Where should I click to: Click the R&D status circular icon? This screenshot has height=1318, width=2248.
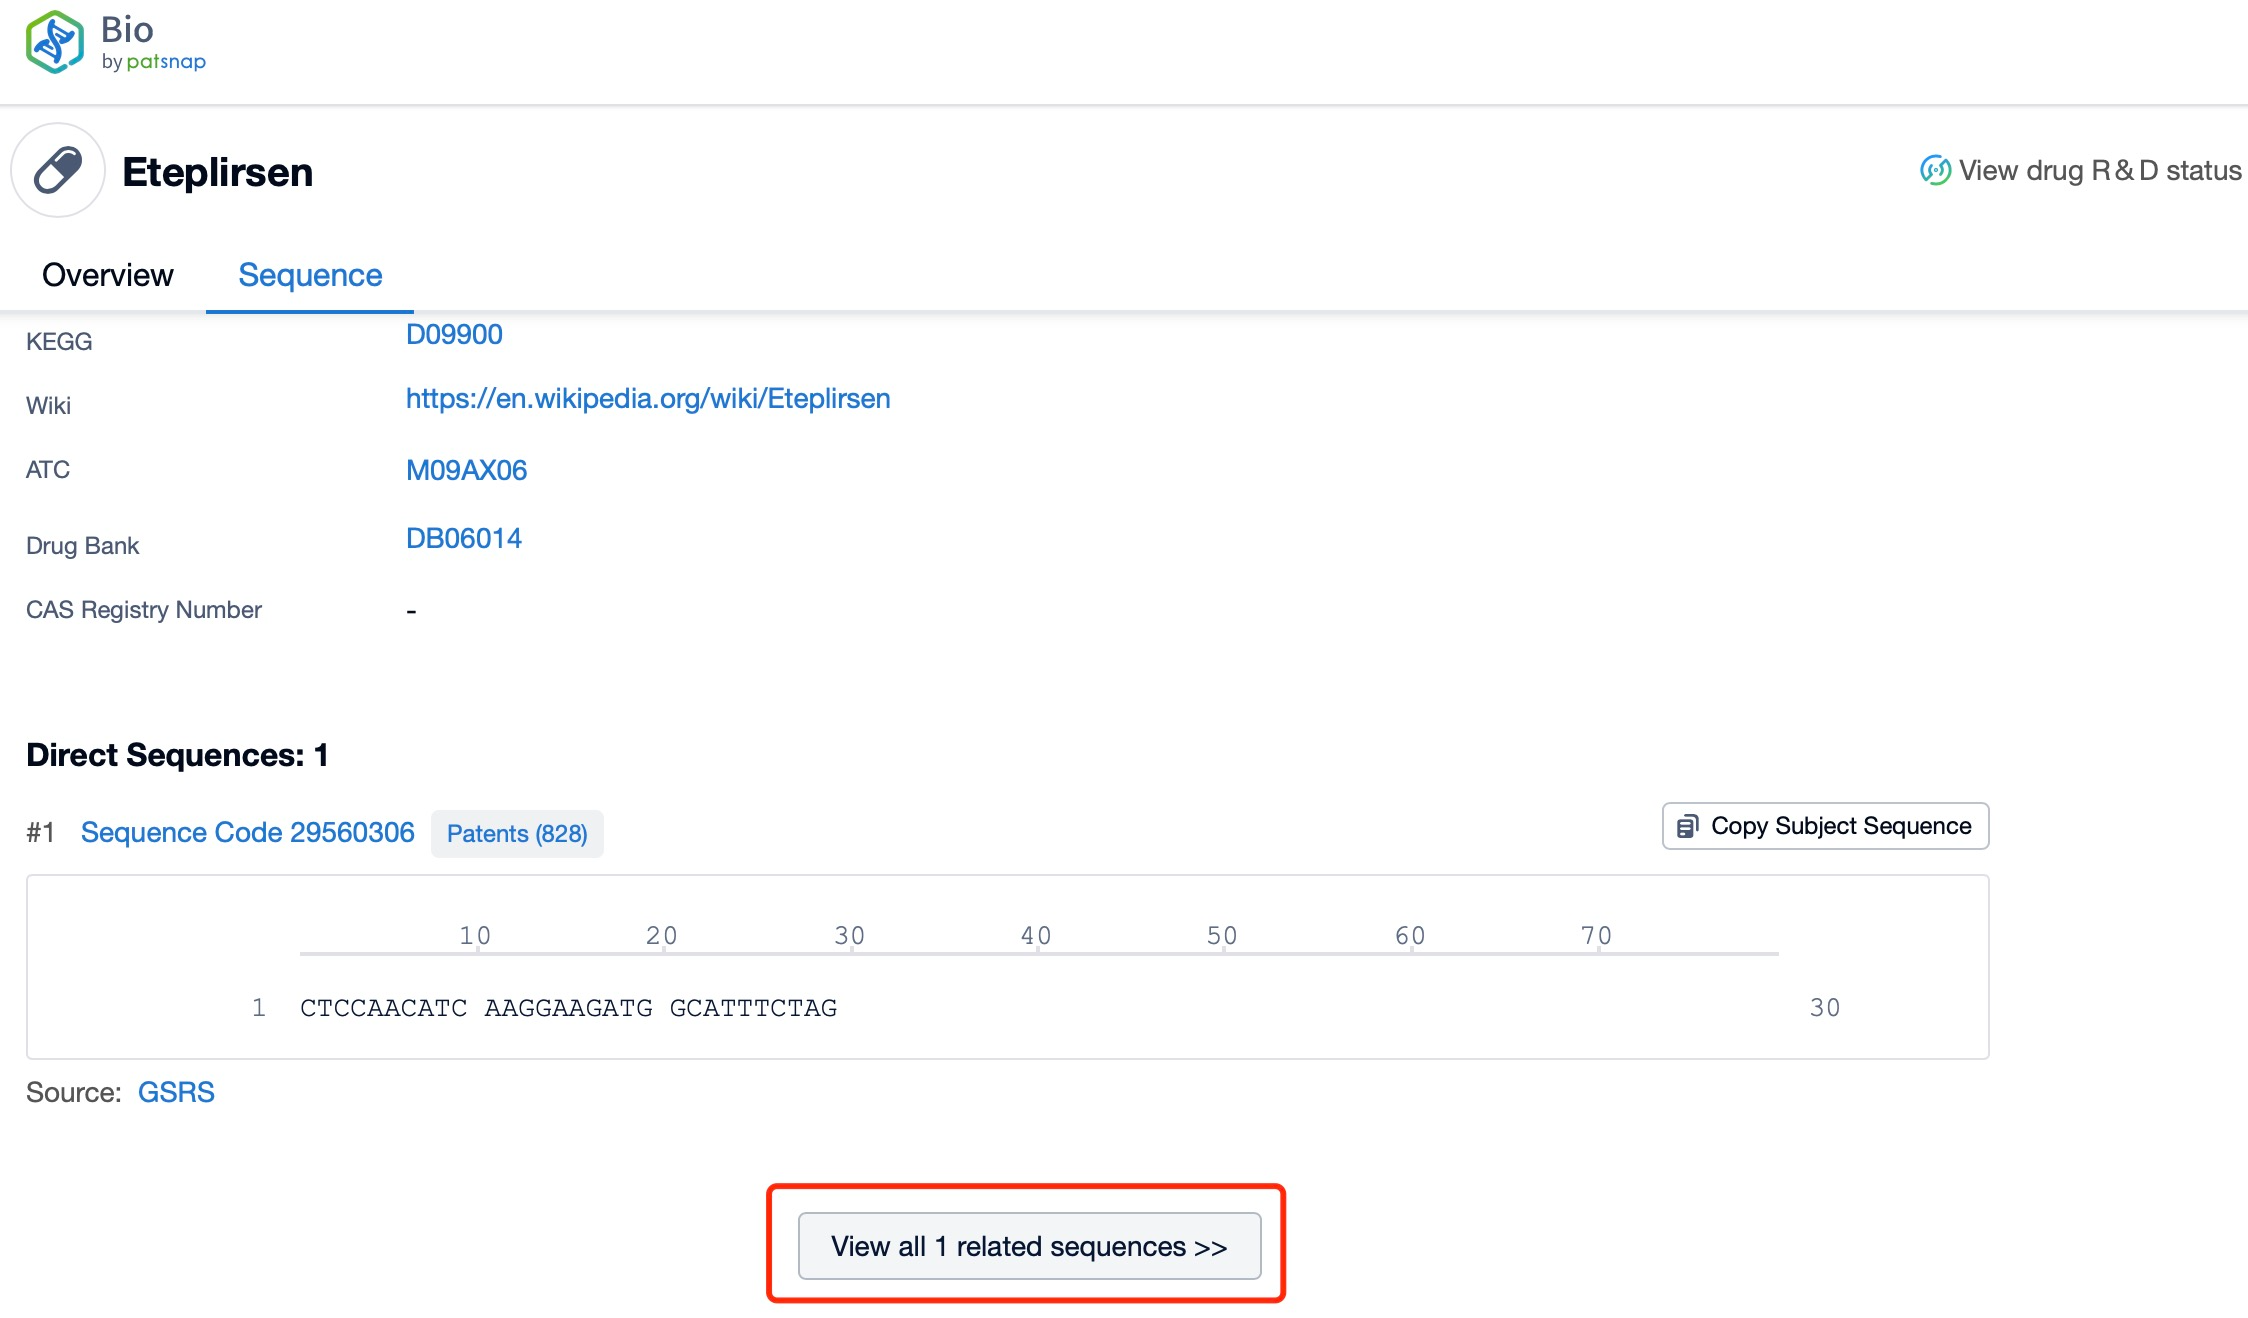point(1935,170)
